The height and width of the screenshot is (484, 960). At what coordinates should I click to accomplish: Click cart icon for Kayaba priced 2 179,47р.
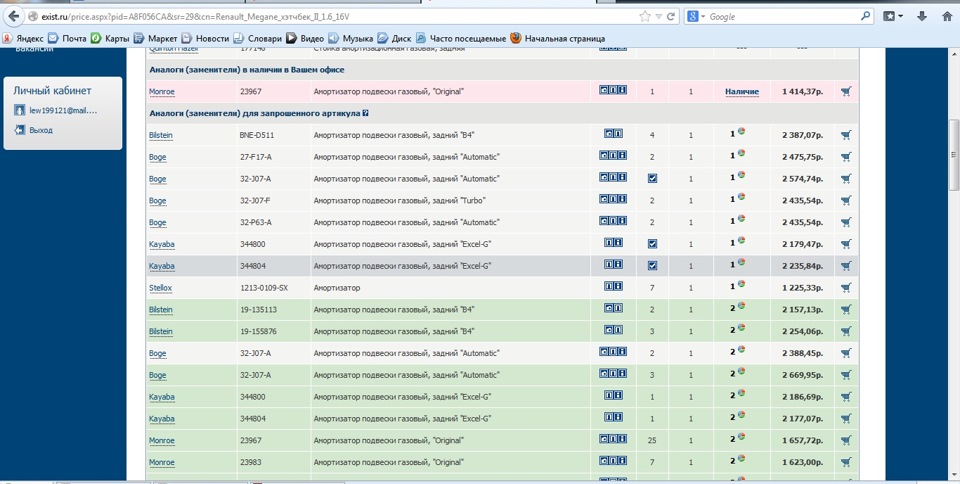[846, 244]
